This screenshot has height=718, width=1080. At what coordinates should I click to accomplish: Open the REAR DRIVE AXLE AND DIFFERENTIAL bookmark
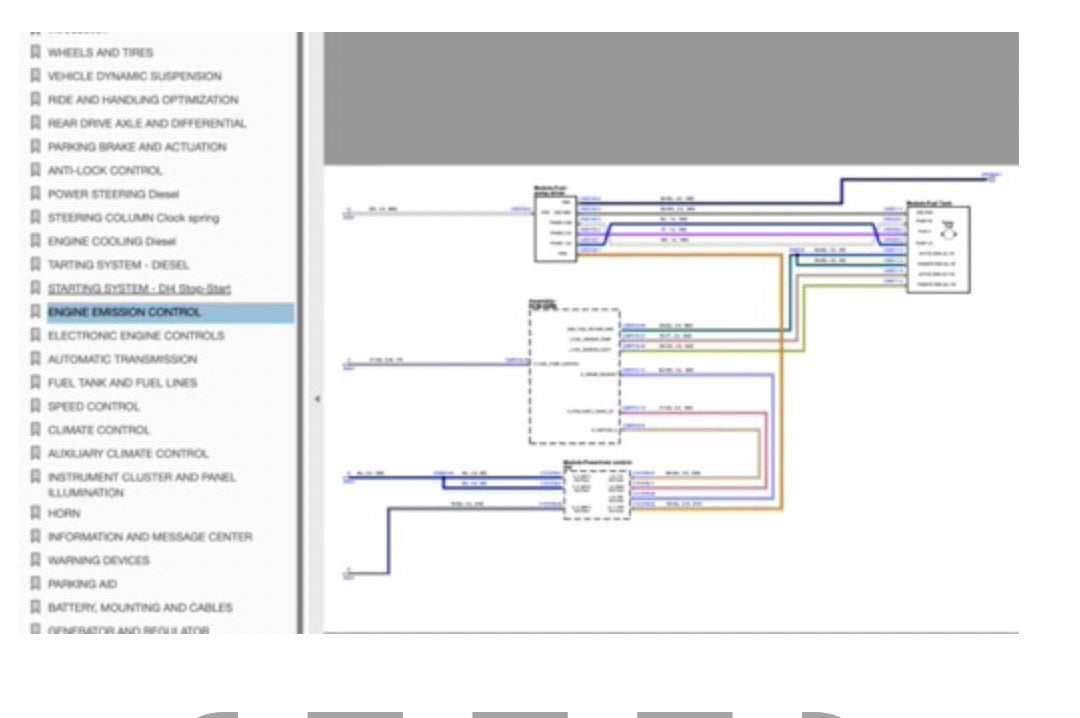click(147, 123)
